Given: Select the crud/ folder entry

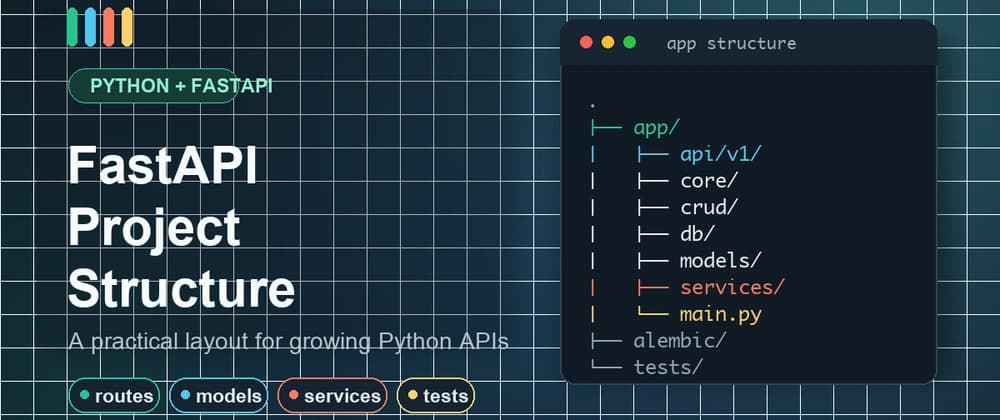Looking at the screenshot, I should [x=709, y=208].
